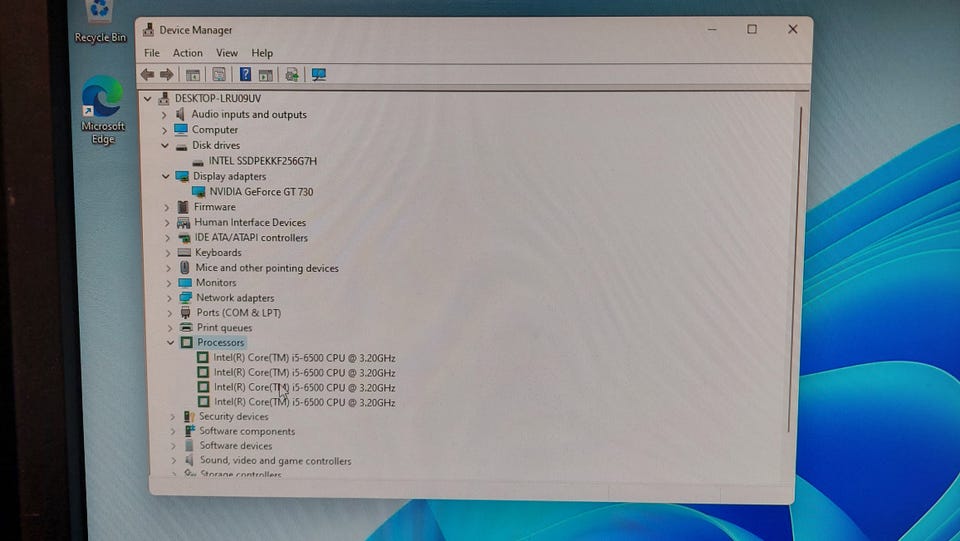Expand the Print queues chevron
960x541 pixels.
click(x=170, y=328)
